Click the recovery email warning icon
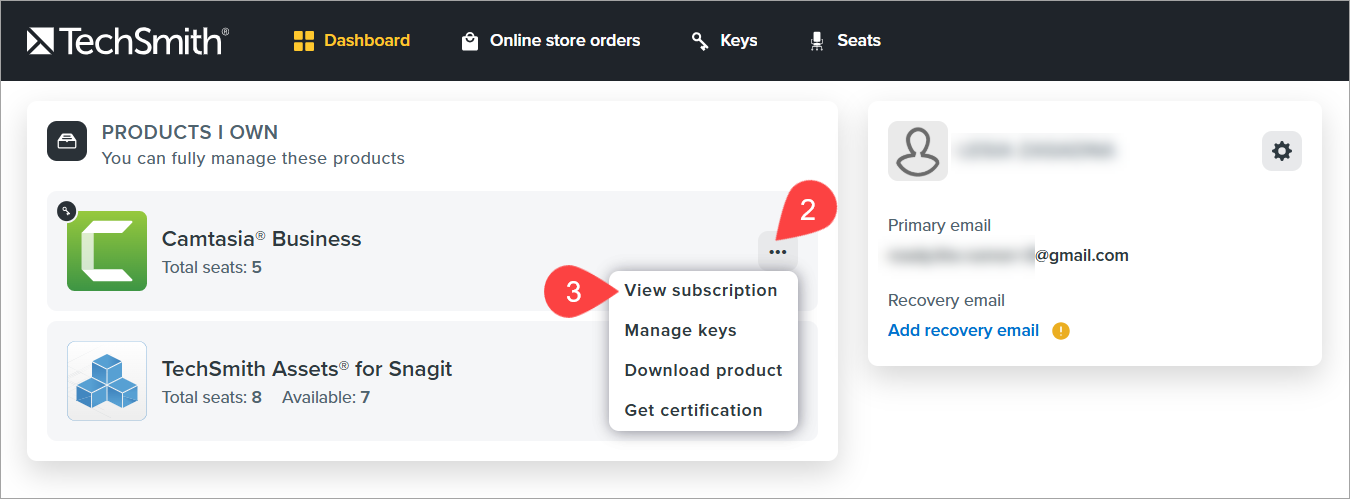The image size is (1350, 499). (1061, 331)
